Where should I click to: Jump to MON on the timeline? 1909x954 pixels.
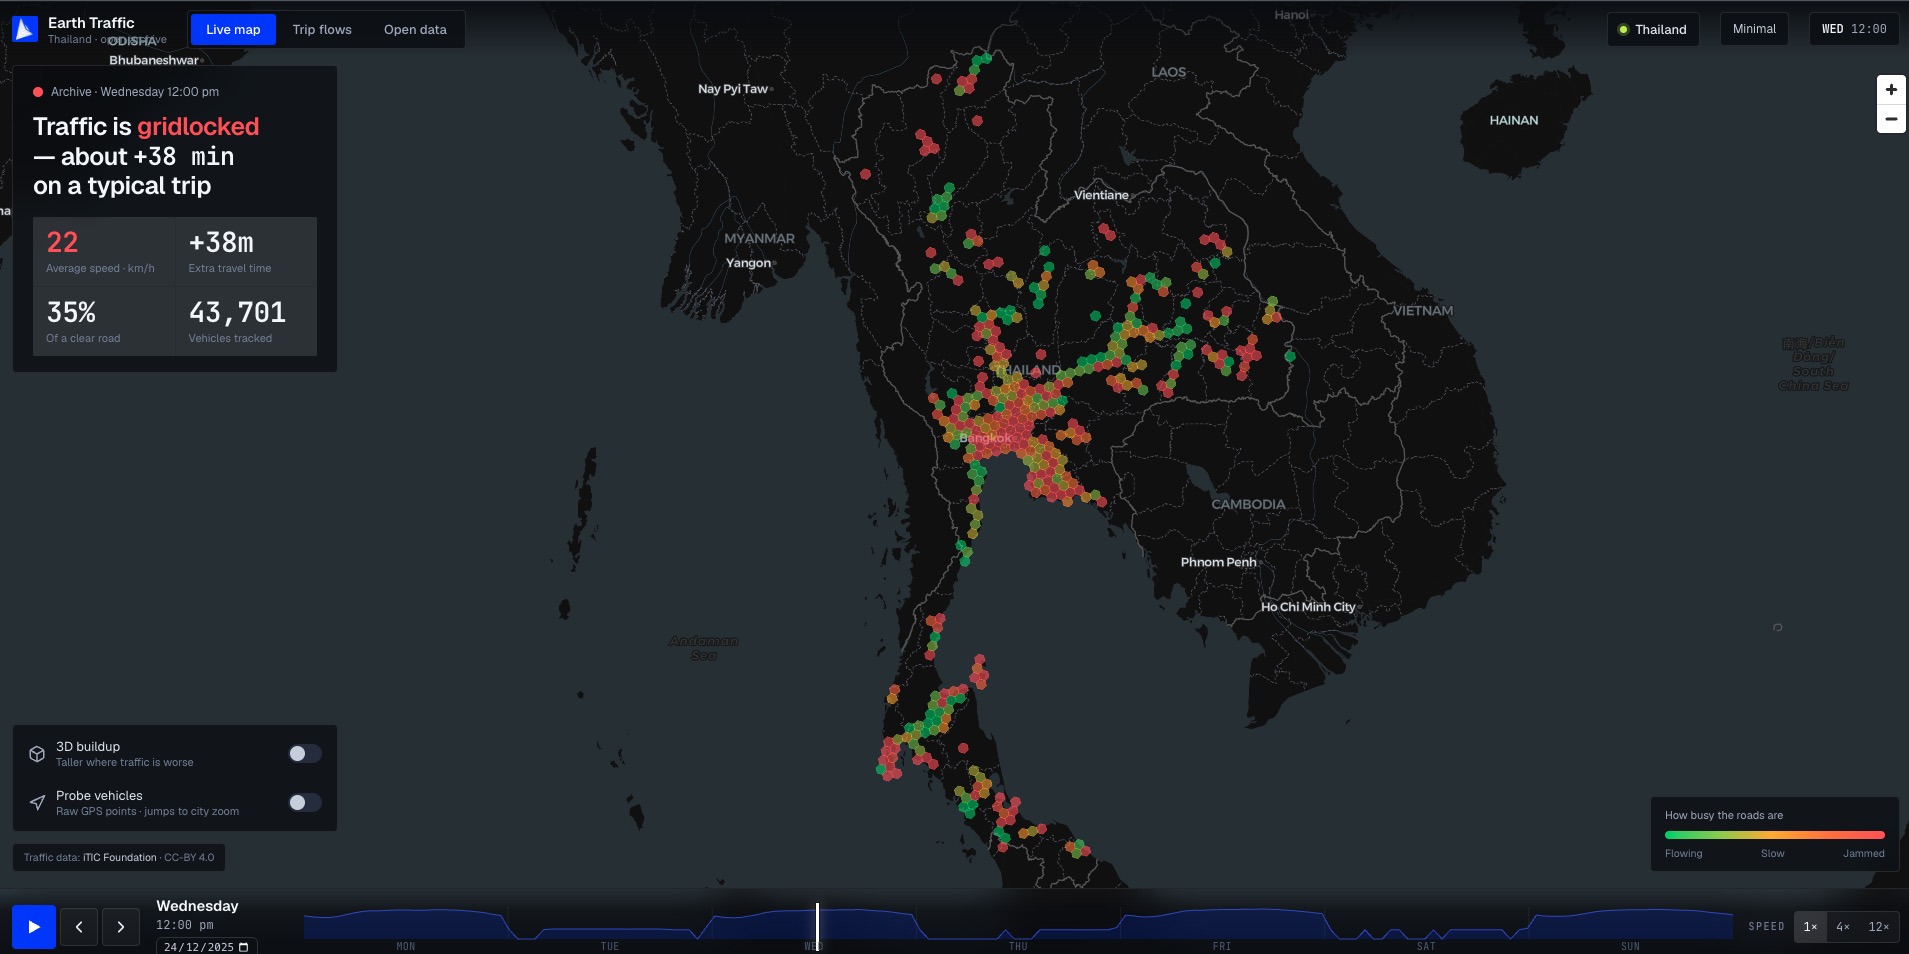406,946
